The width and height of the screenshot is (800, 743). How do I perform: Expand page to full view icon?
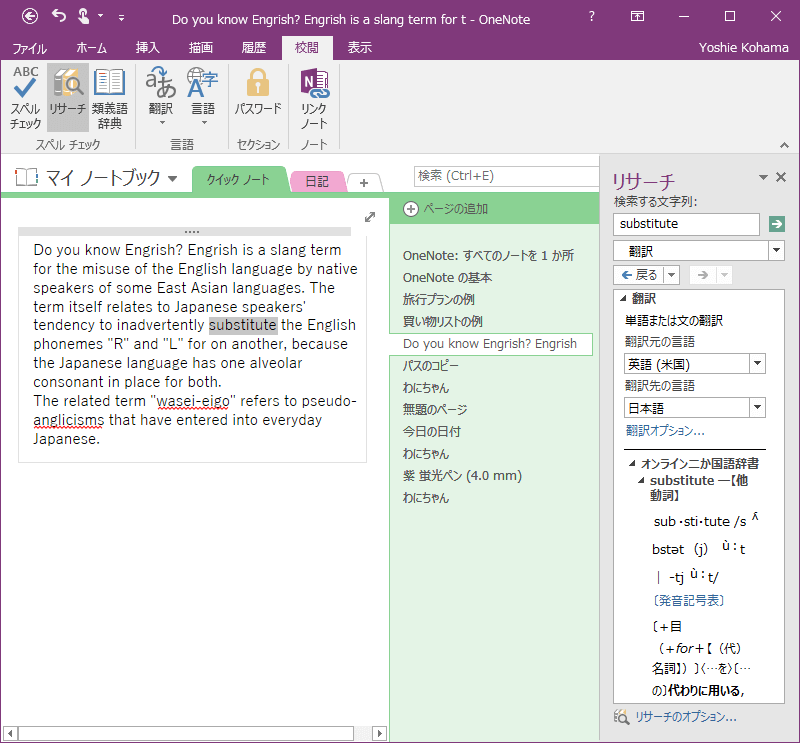[x=370, y=217]
